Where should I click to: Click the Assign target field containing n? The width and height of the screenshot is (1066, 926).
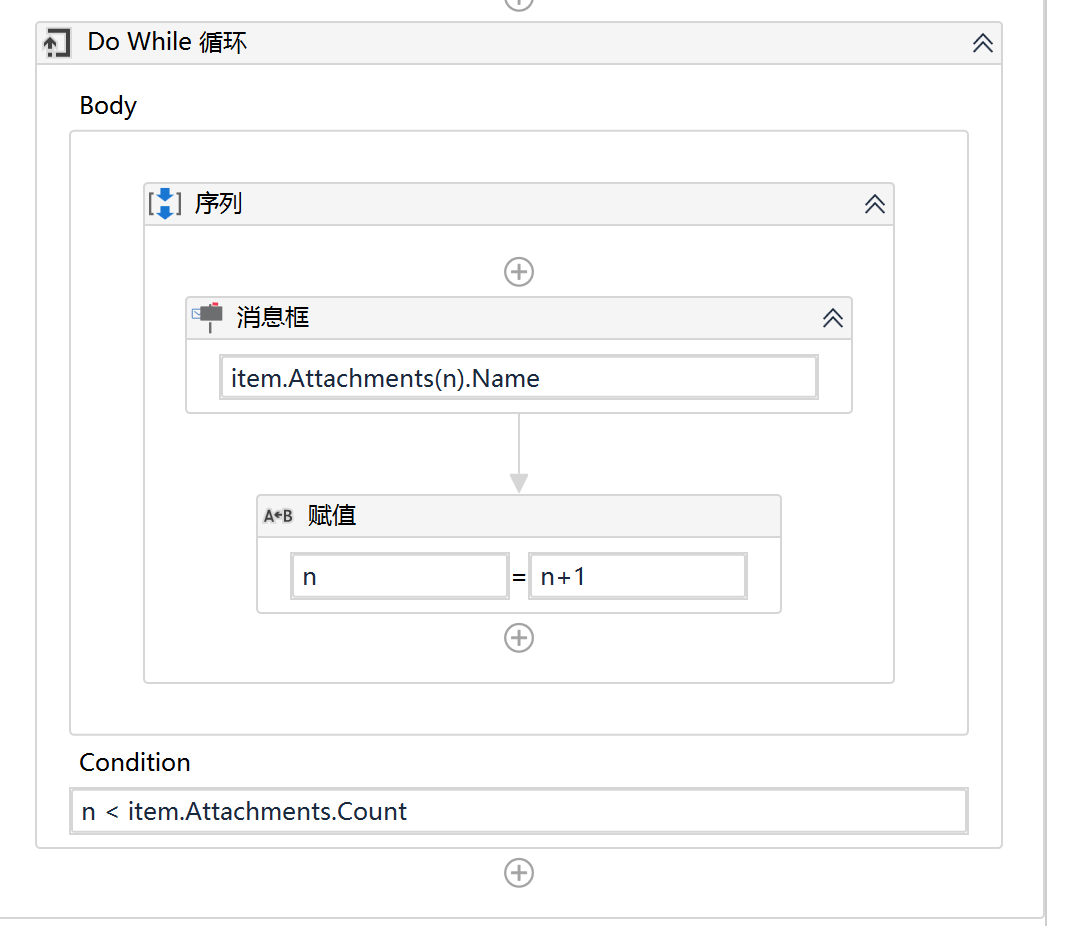(x=400, y=577)
